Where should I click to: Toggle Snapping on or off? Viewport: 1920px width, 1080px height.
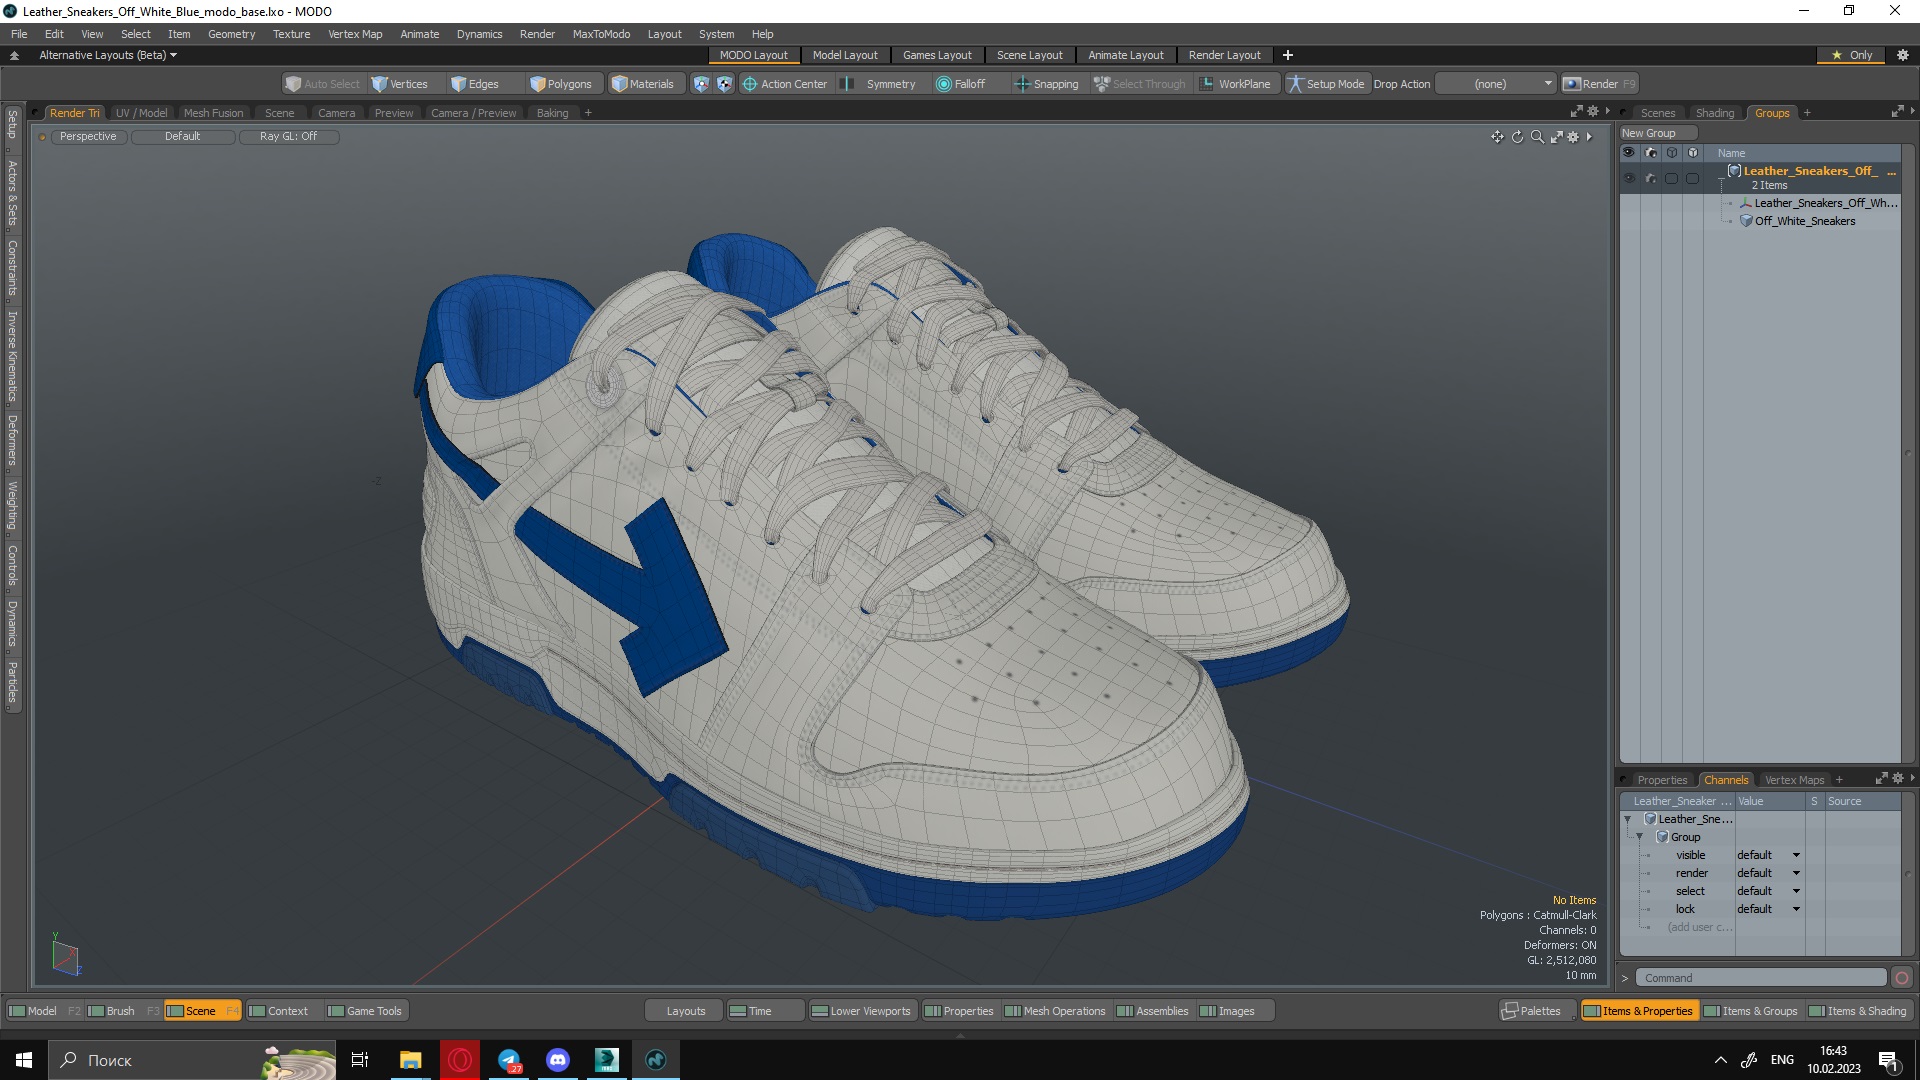point(1046,84)
